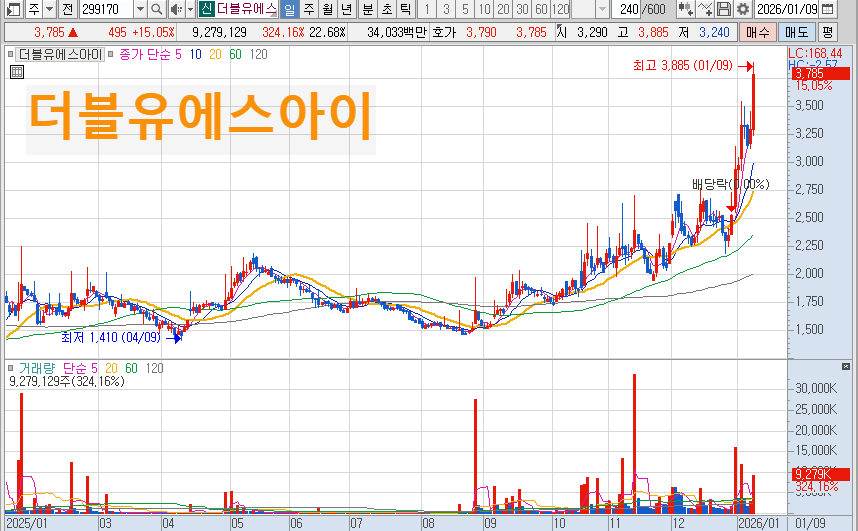Click the 전 button beside stock code

[x=67, y=9]
